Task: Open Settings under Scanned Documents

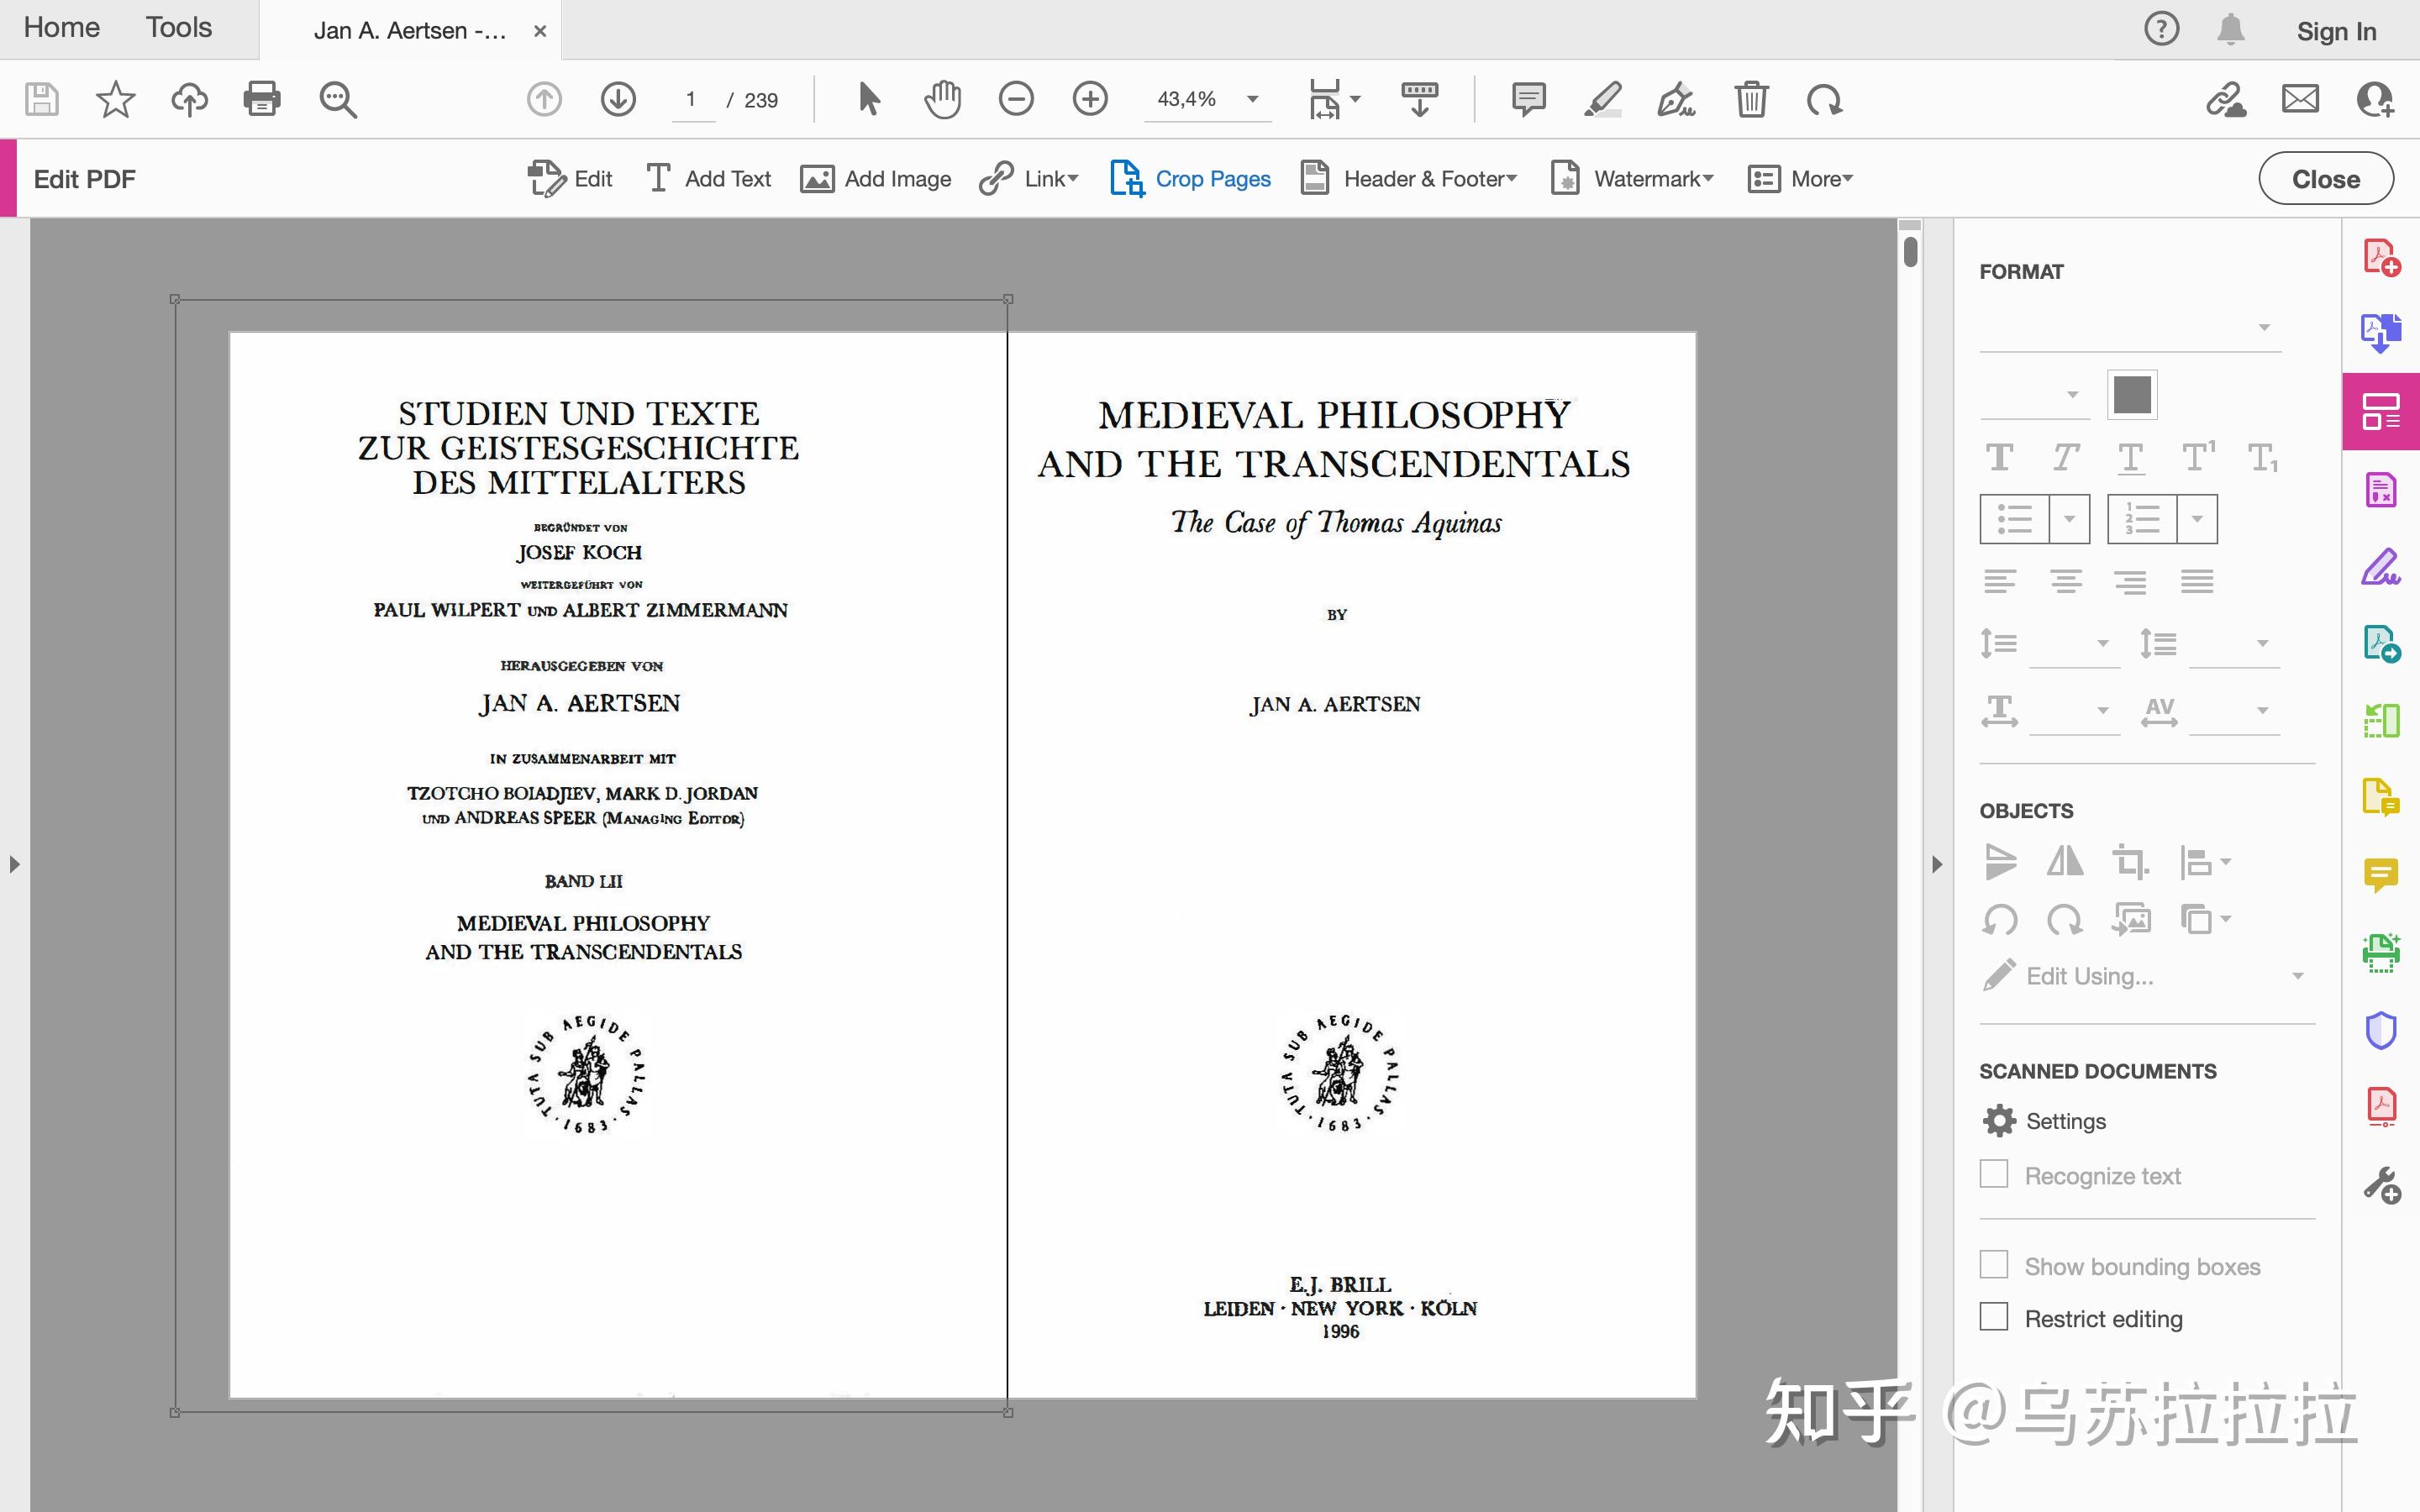Action: tap(2044, 1120)
